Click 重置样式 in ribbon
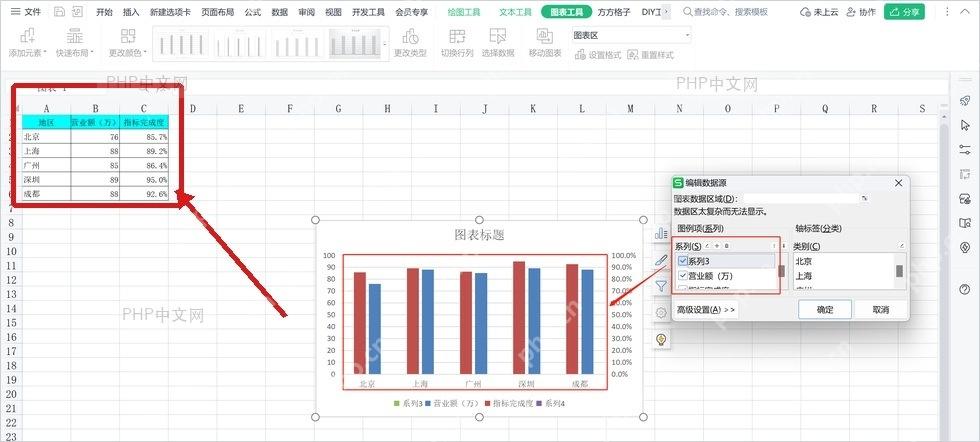Image resolution: width=980 pixels, height=442 pixels. pyautogui.click(x=651, y=55)
